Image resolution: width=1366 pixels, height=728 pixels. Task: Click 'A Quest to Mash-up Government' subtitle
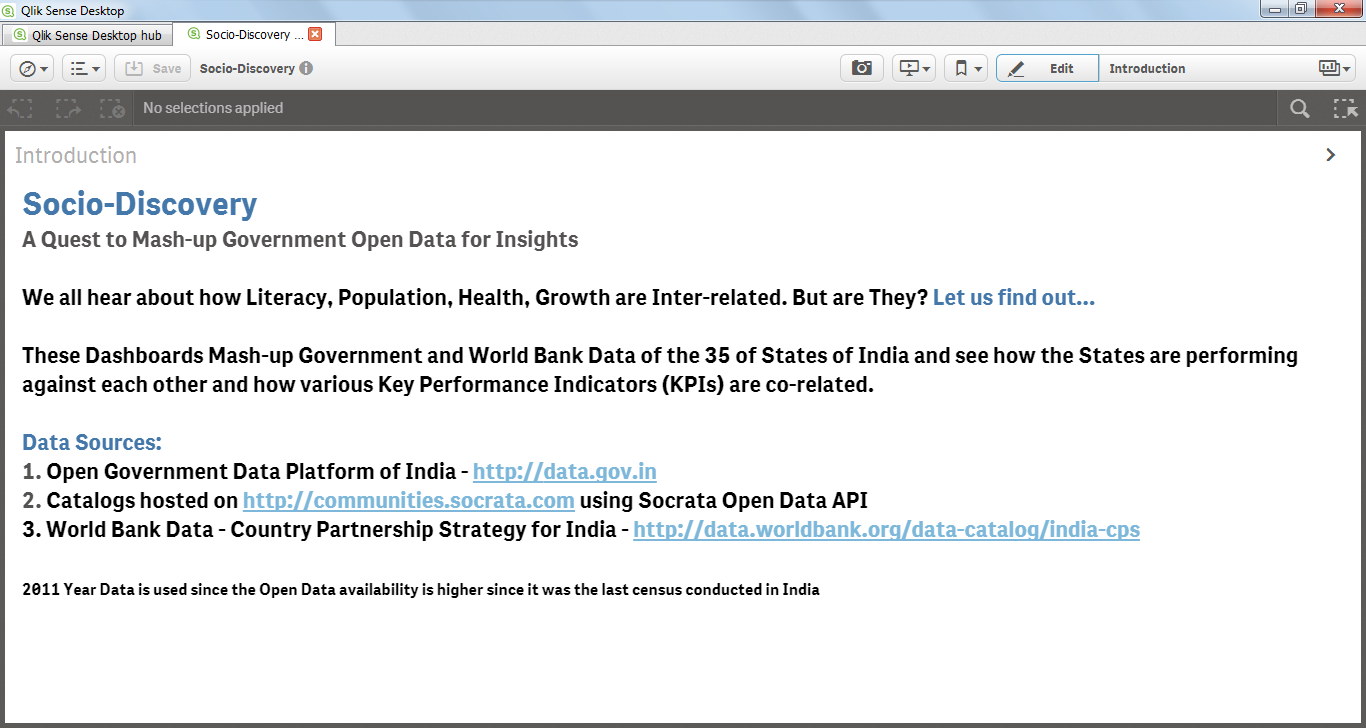pyautogui.click(x=300, y=240)
